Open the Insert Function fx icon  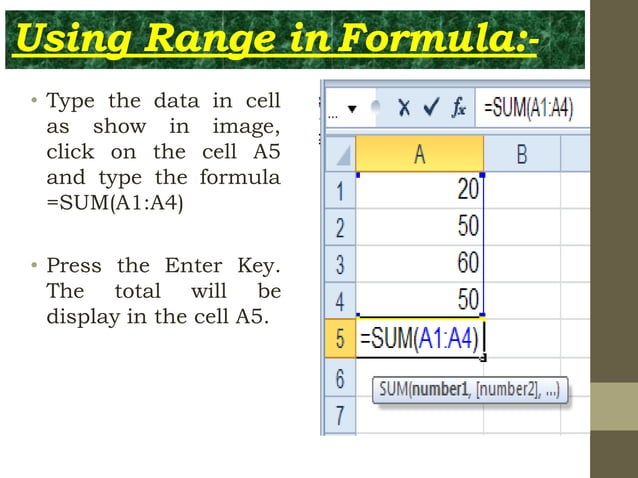pyautogui.click(x=459, y=108)
